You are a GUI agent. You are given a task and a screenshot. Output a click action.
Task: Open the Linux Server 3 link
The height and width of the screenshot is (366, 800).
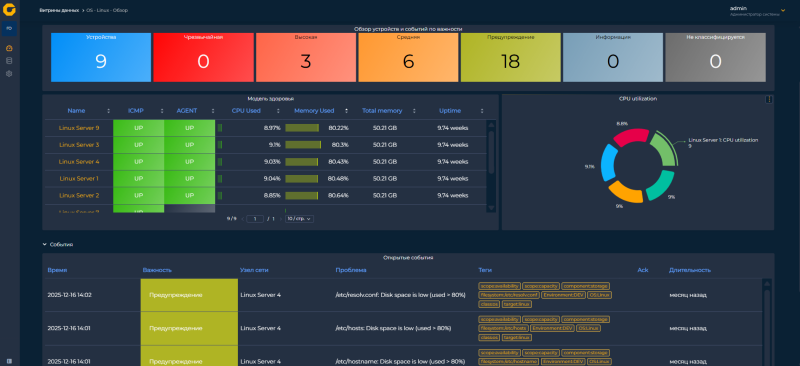pyautogui.click(x=79, y=145)
